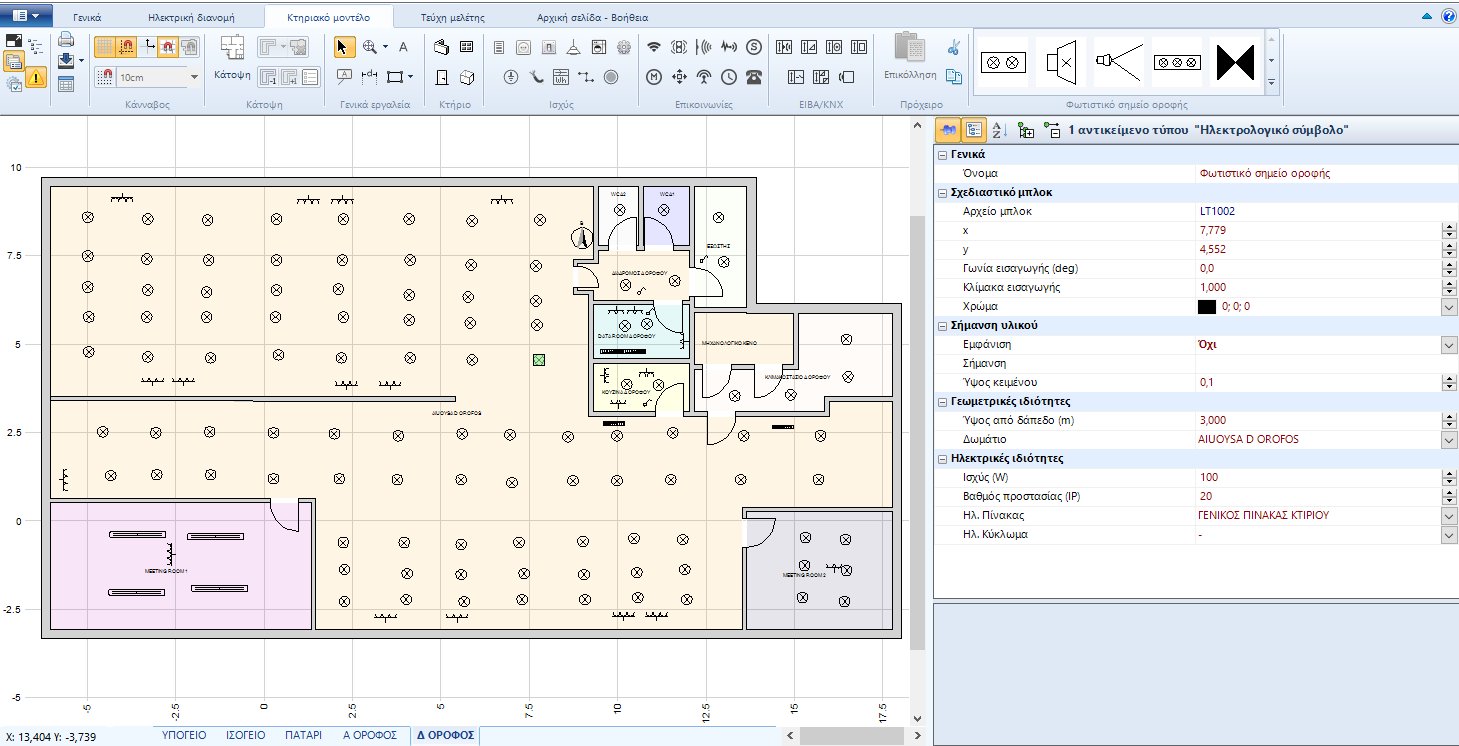Open the Ηλ. Πίνακας dropdown in properties

point(1447,515)
